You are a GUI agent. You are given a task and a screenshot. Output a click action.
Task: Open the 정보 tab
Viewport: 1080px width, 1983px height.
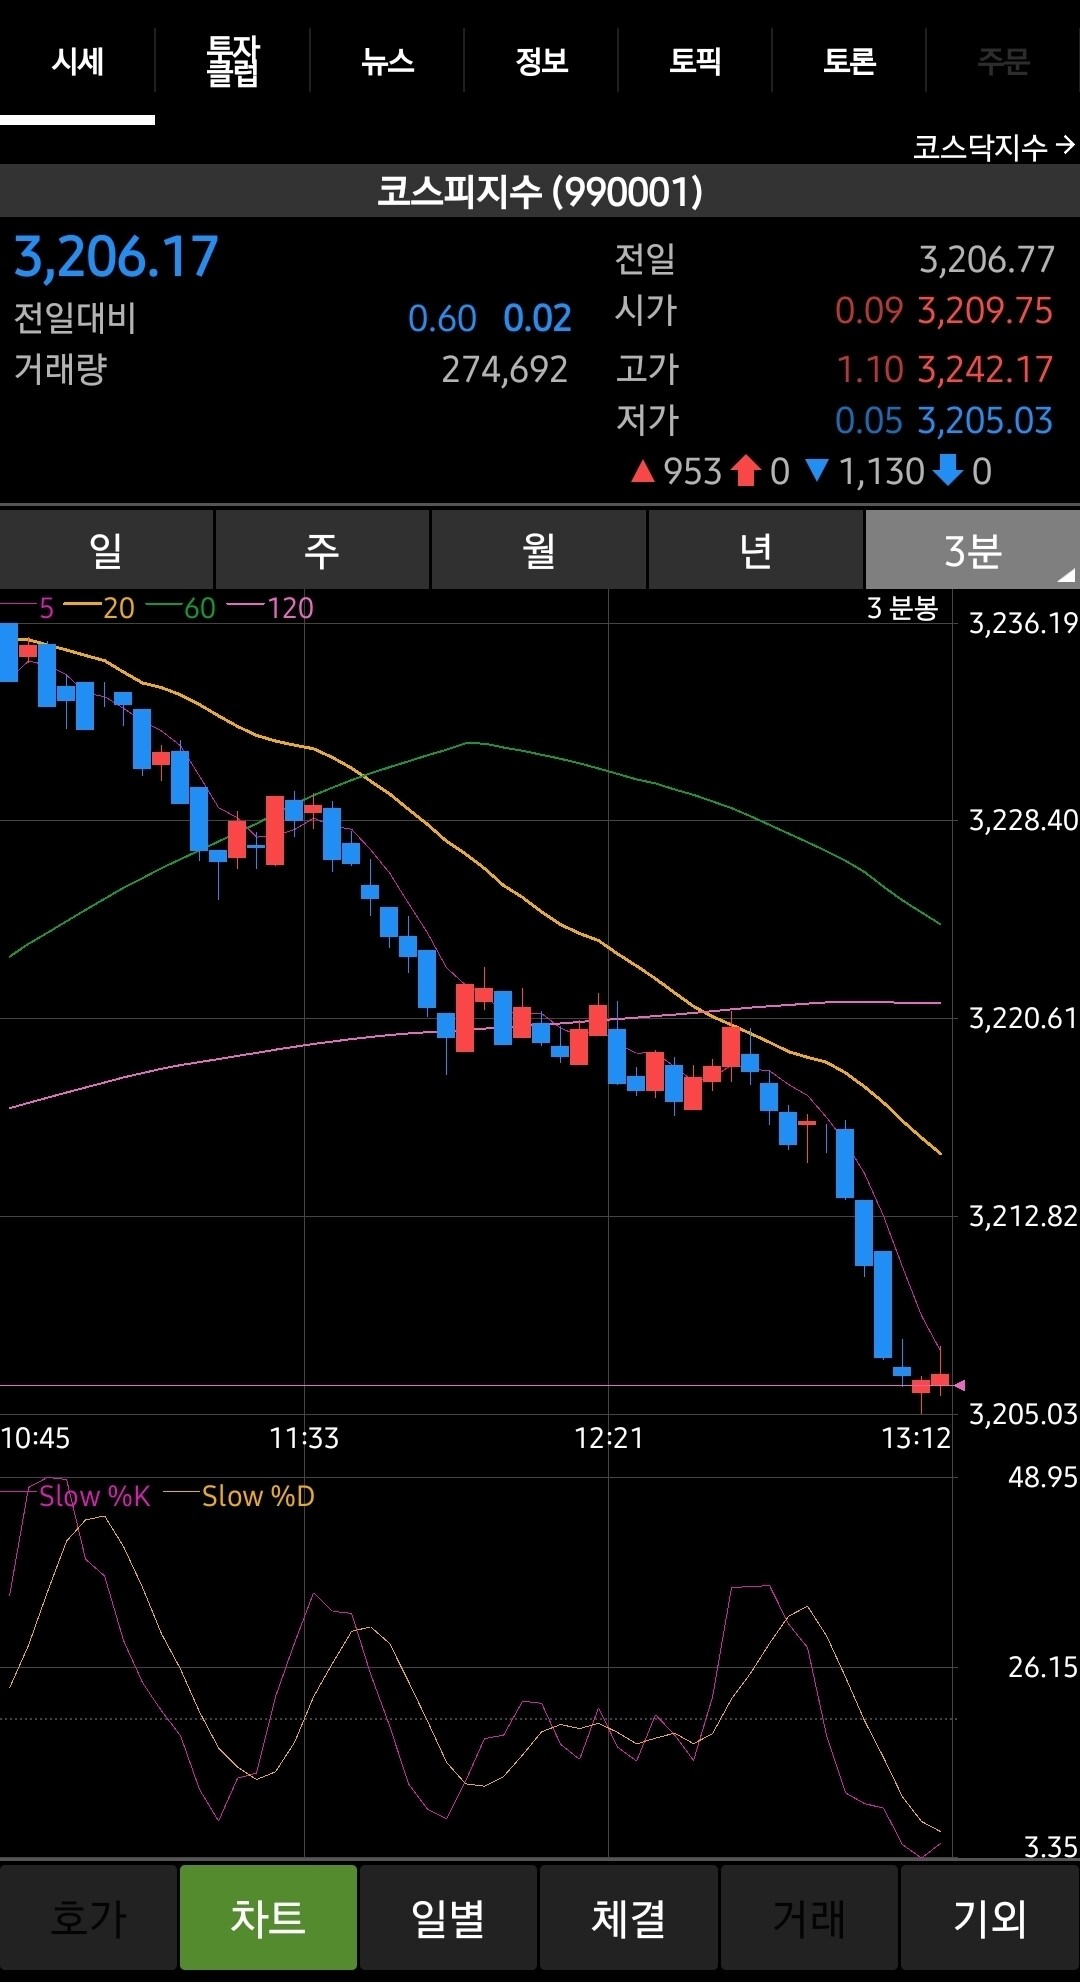[541, 62]
